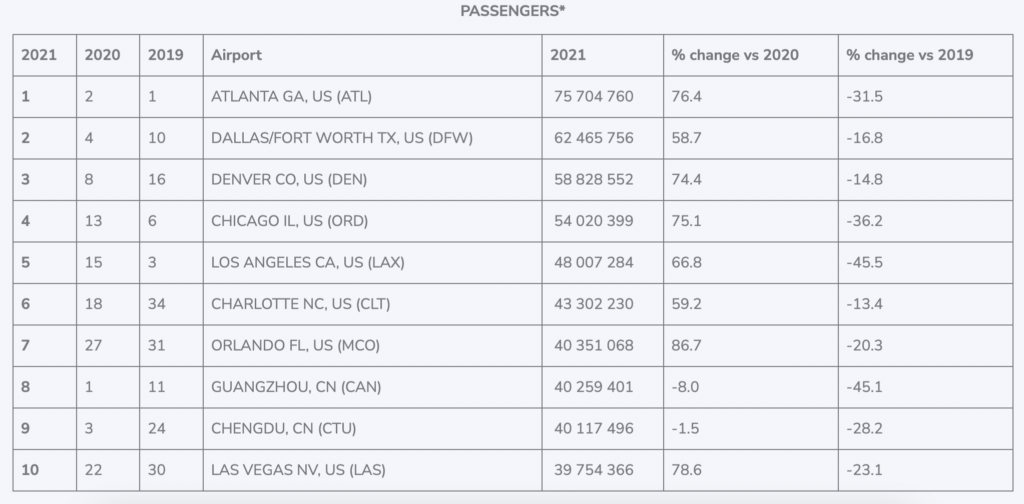1024x504 pixels.
Task: Click the PASSENGERS* table title
Action: 513,11
